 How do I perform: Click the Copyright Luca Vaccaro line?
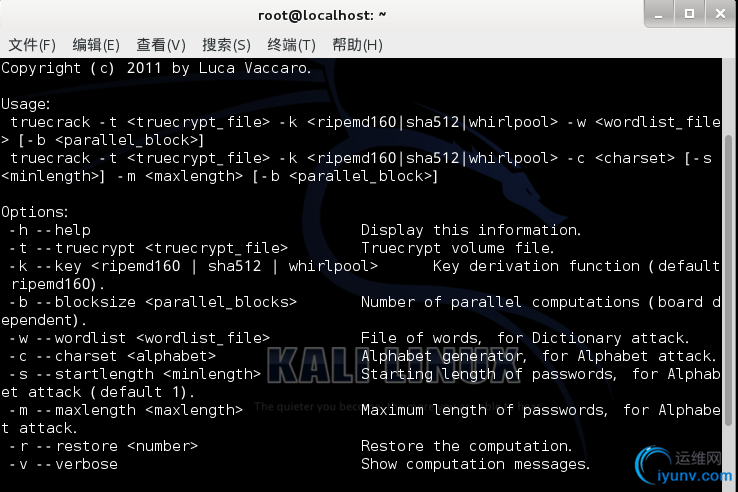point(156,68)
